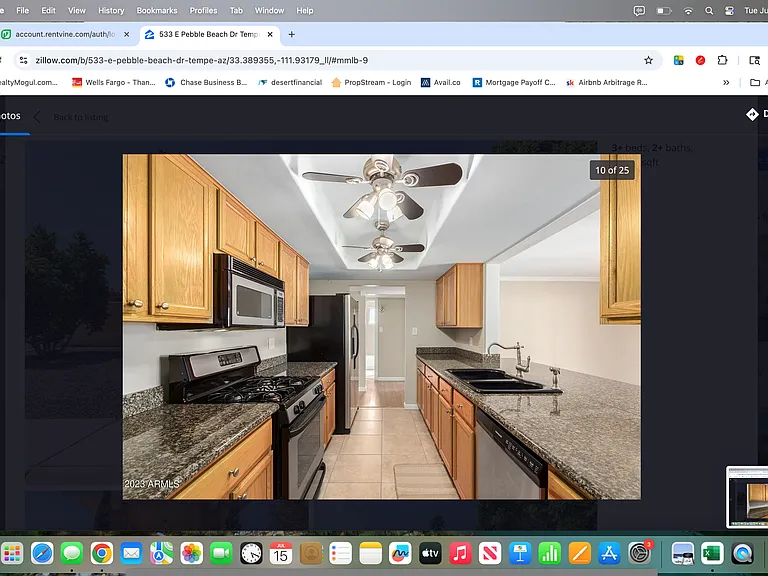This screenshot has height=576, width=768.
Task: Open Maps from the Dock
Action: click(162, 553)
